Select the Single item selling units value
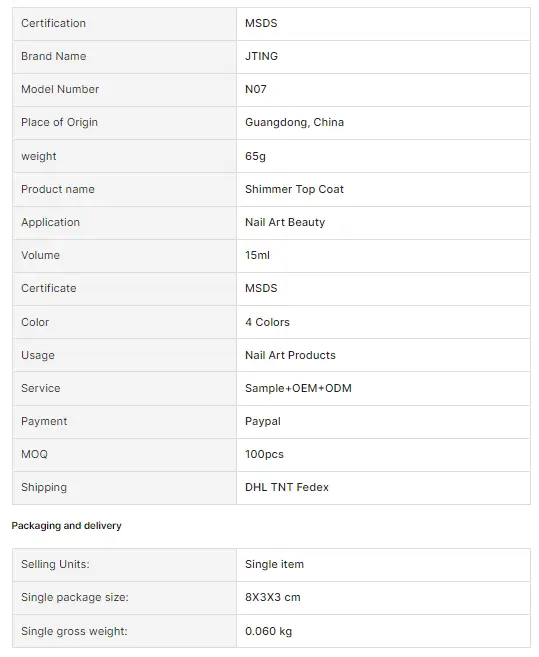539x657 pixels. pyautogui.click(x=274, y=564)
